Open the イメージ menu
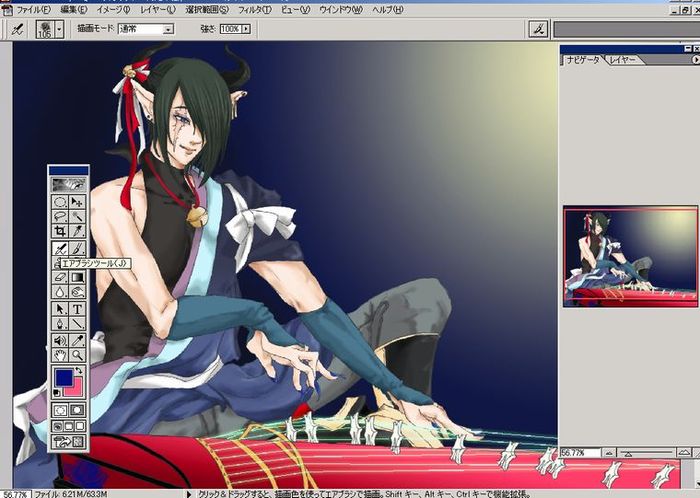The image size is (700, 498). pyautogui.click(x=113, y=9)
